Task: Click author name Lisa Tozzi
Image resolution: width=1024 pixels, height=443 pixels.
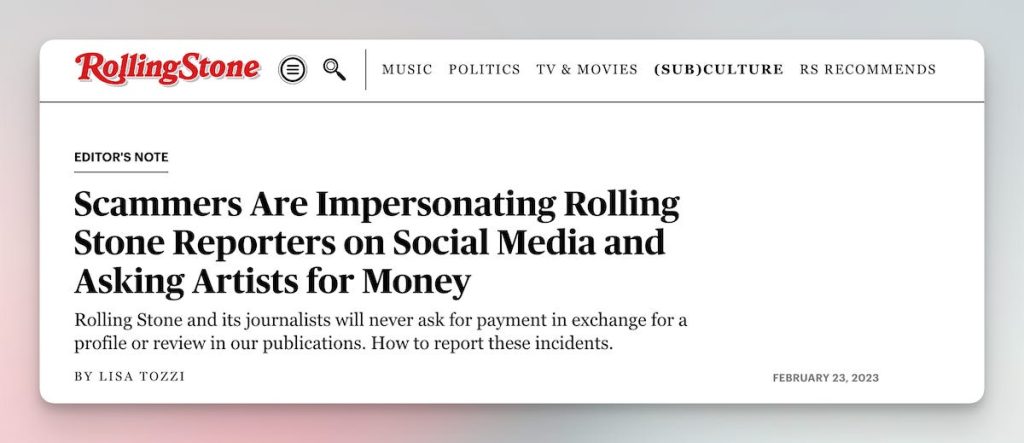Action: click(x=153, y=377)
